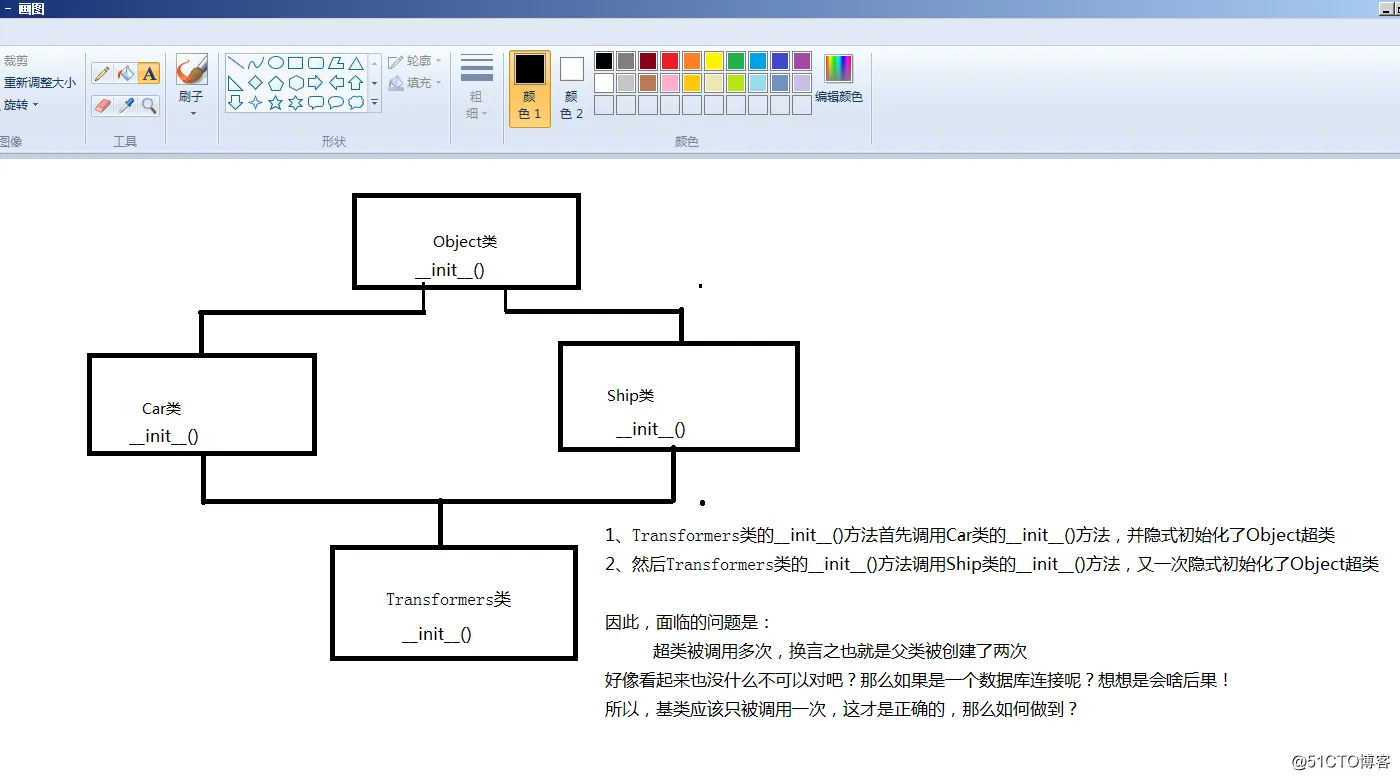1400x780 pixels.
Task: Pick the purple palette swatch
Action: click(802, 61)
